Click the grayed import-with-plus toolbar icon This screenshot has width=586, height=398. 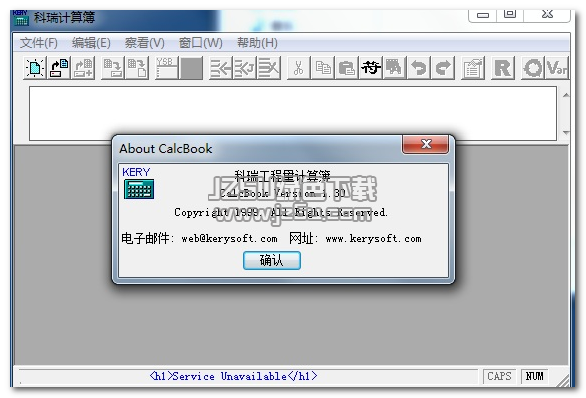83,68
